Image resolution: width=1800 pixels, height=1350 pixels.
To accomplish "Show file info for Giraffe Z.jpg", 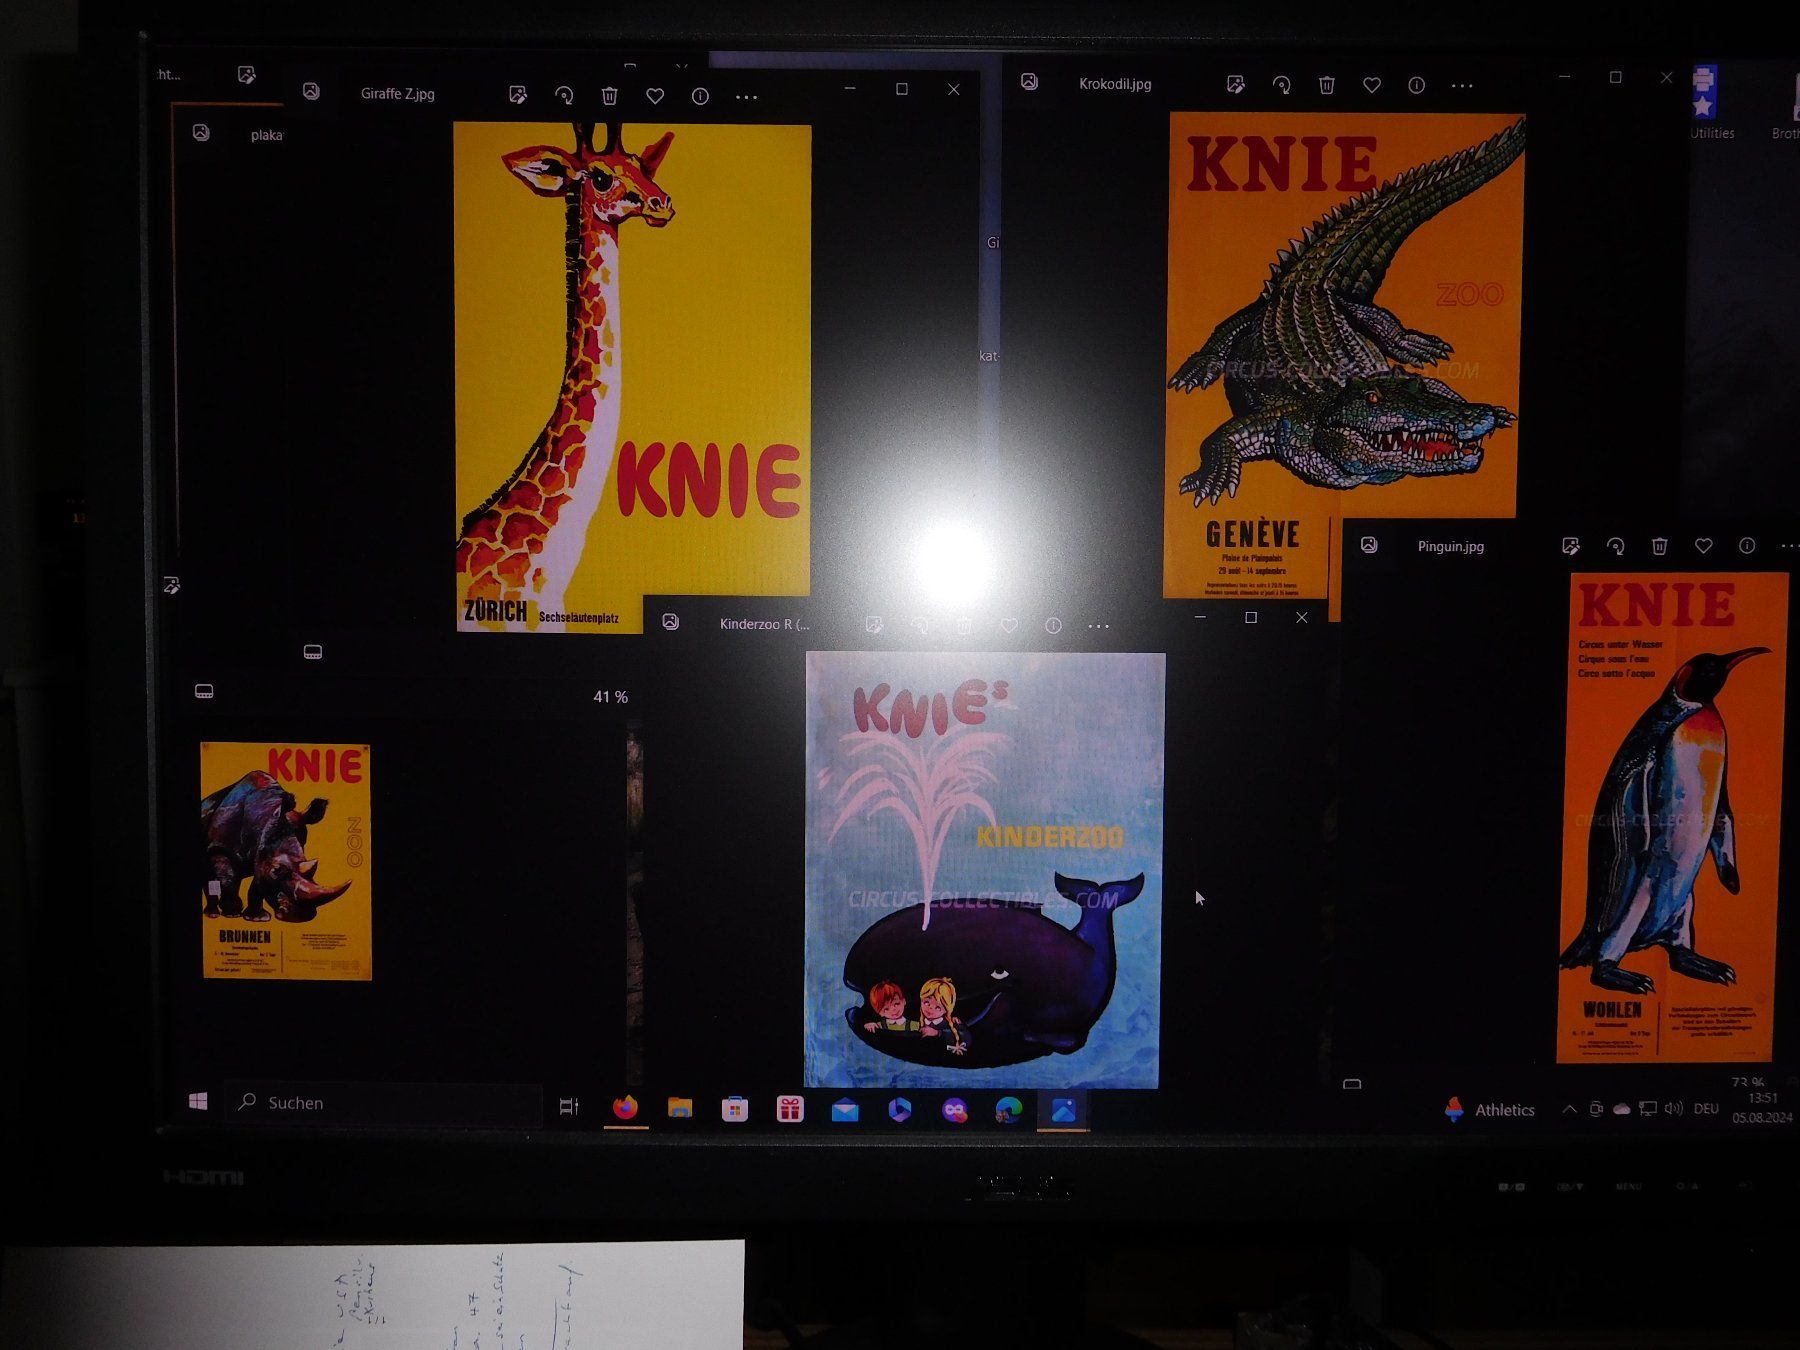I will click(x=700, y=96).
